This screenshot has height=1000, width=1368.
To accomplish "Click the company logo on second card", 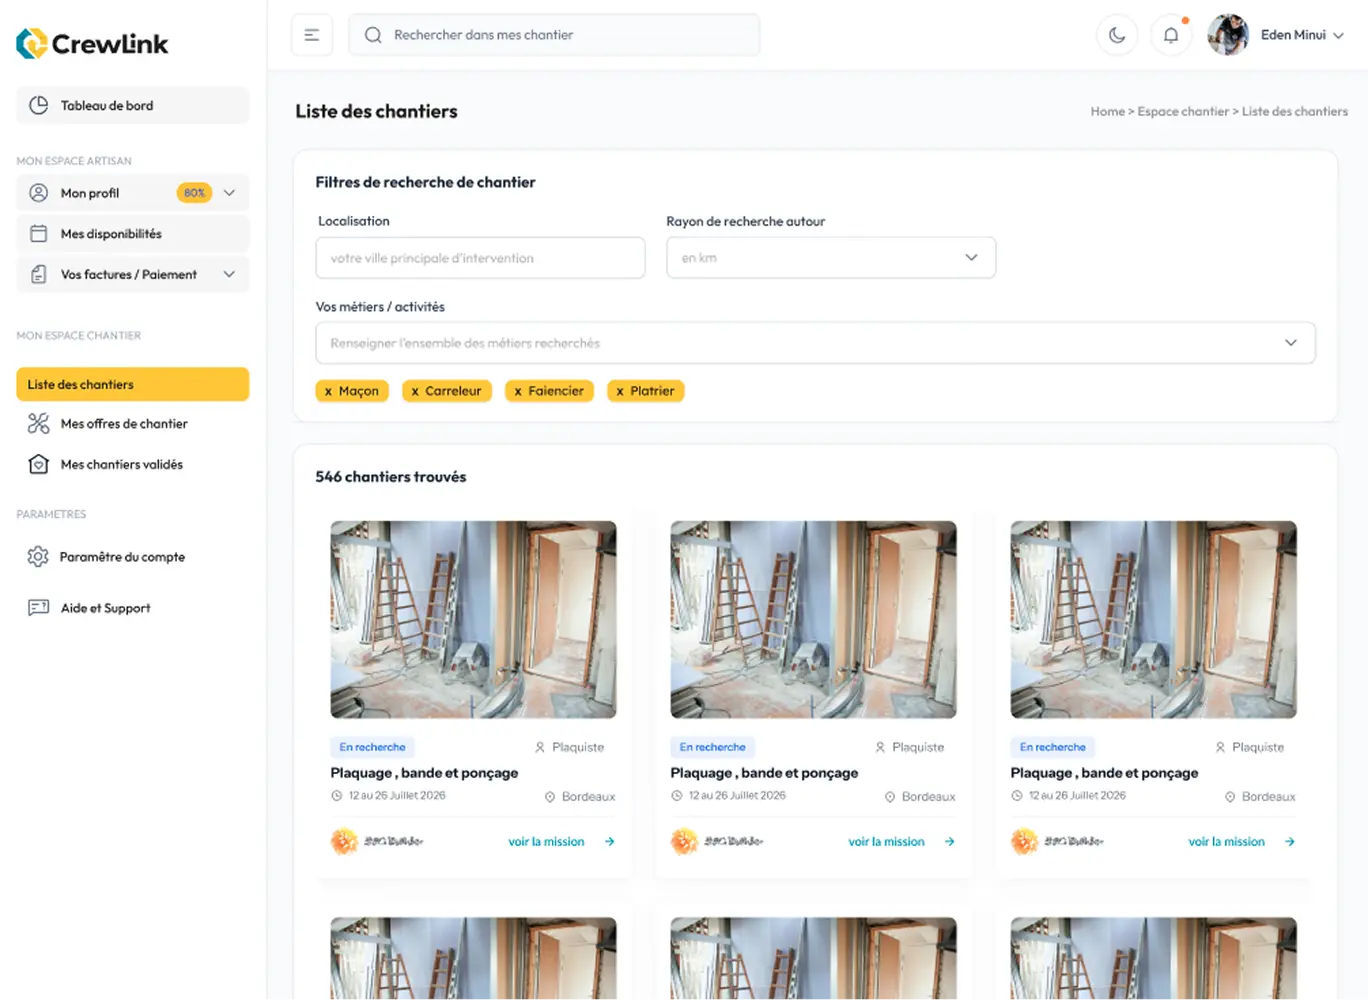I will [x=684, y=841].
